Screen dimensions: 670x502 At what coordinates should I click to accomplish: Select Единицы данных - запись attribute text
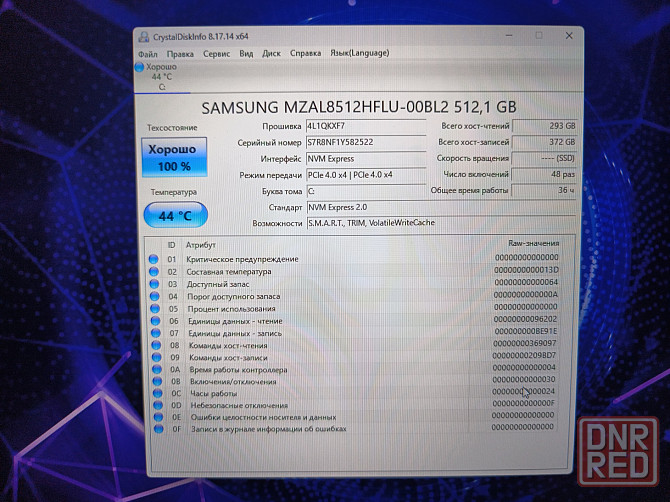235,333
